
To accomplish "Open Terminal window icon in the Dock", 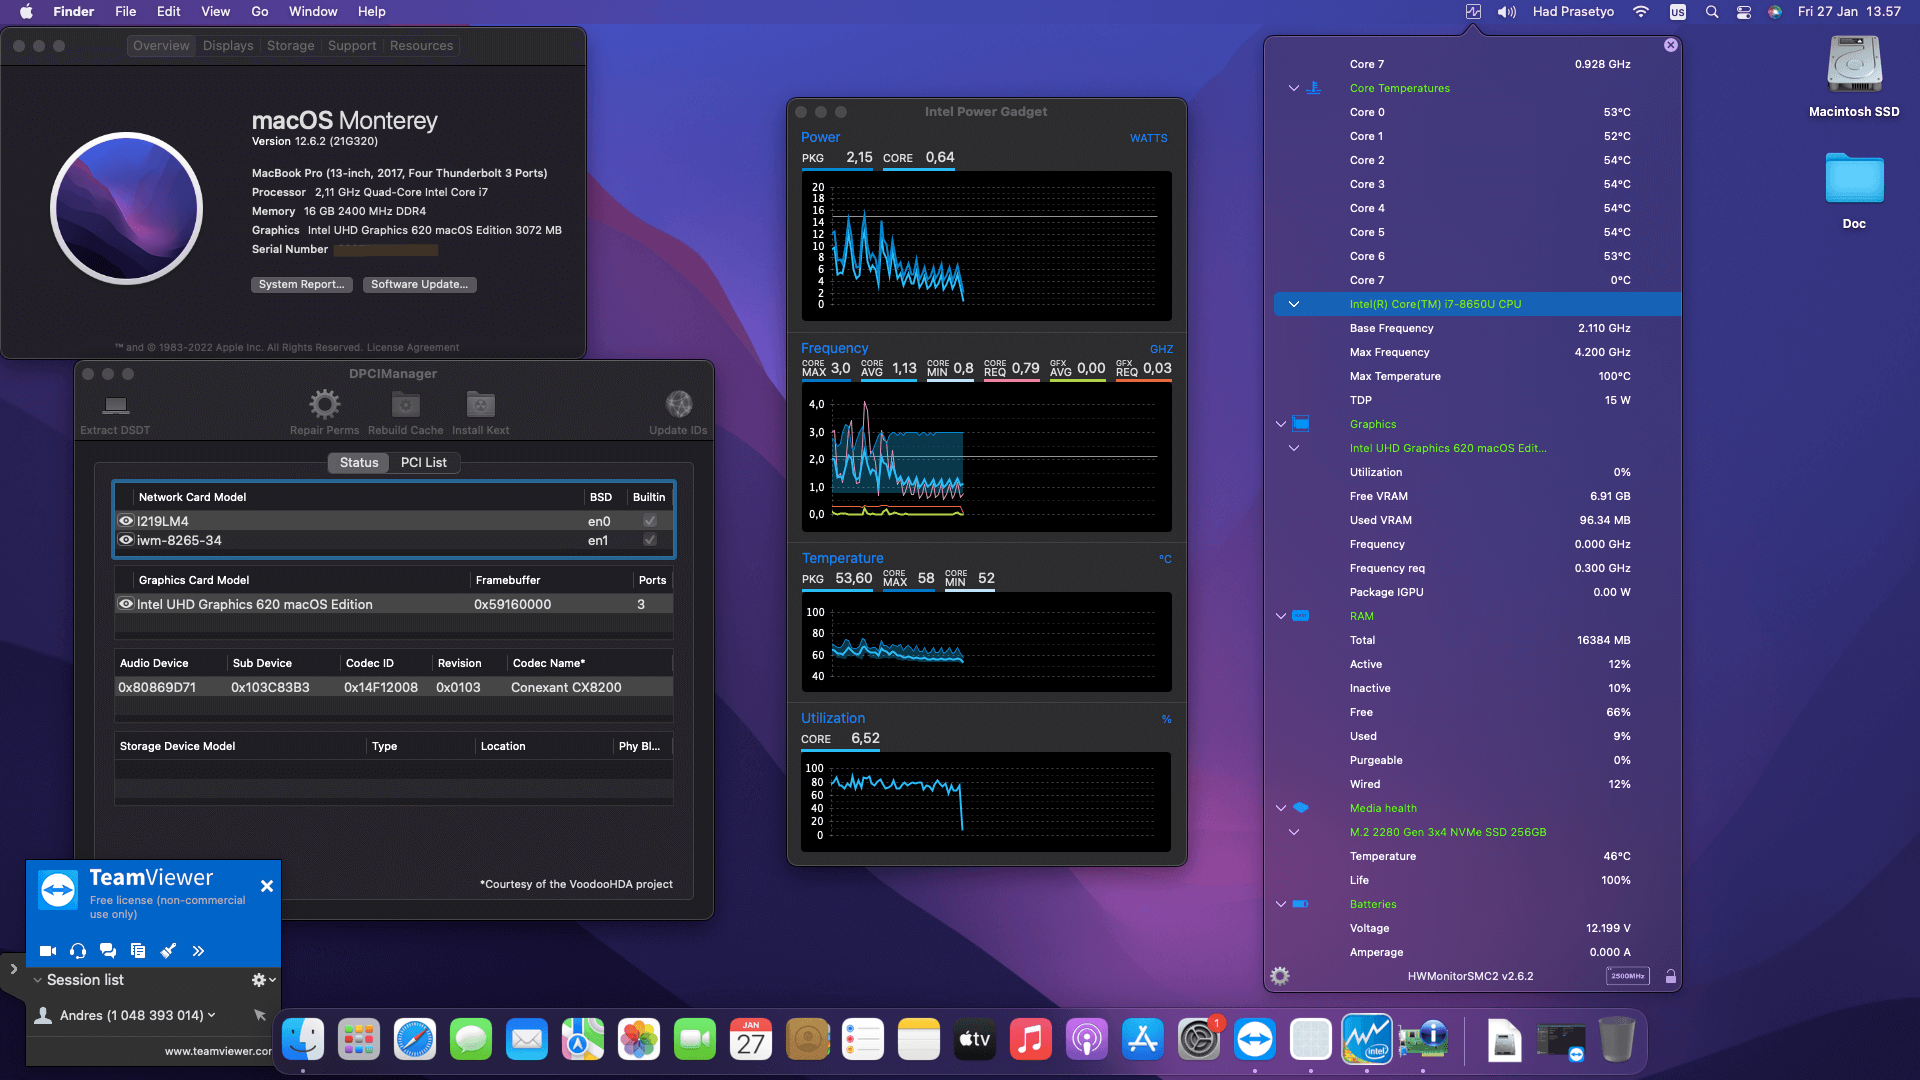I will [x=1561, y=1040].
